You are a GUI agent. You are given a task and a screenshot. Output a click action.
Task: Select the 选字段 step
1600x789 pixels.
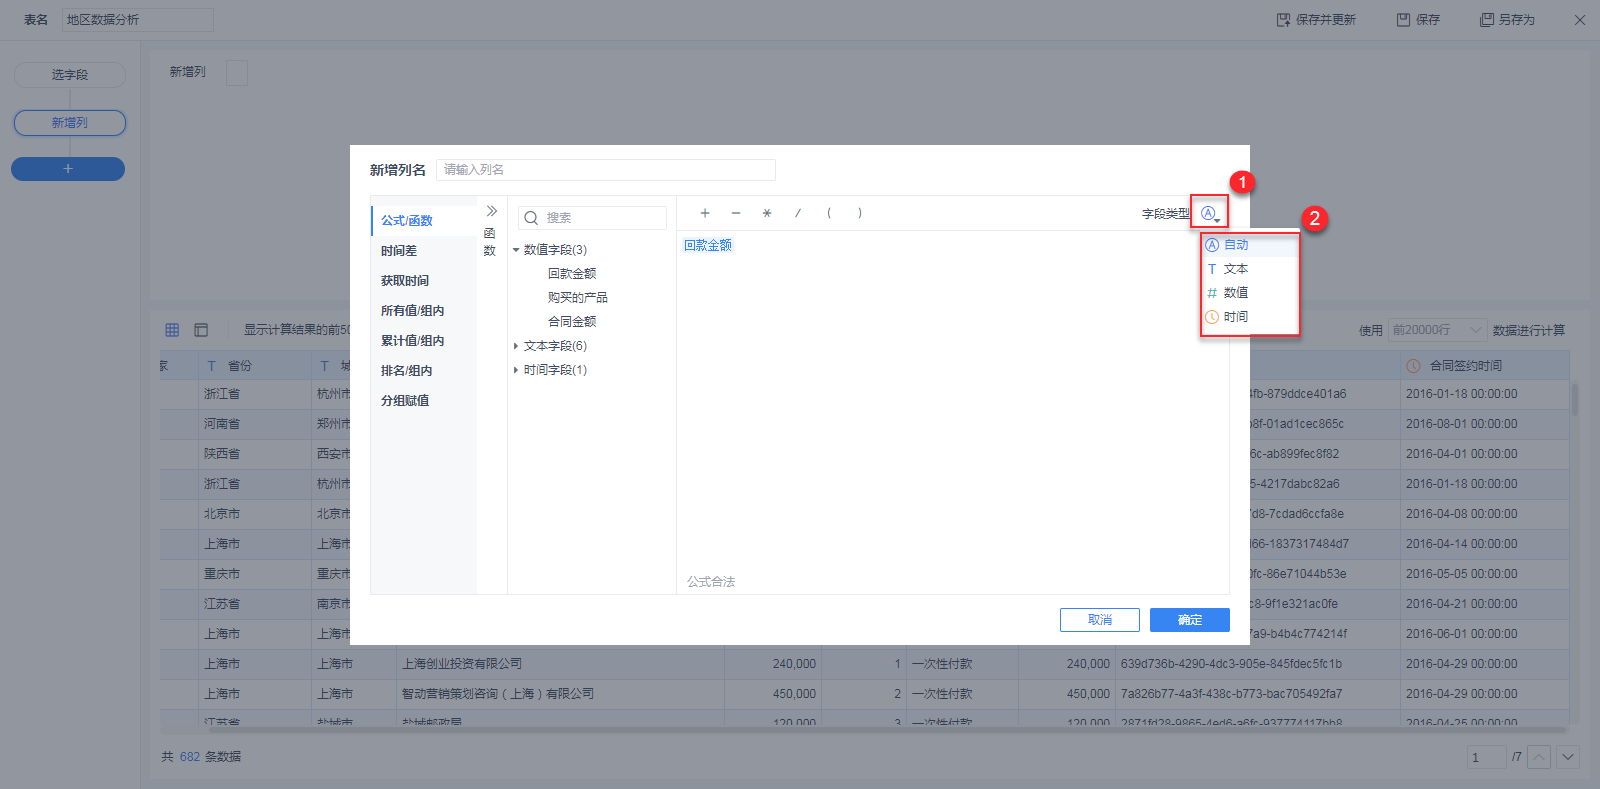tap(70, 75)
